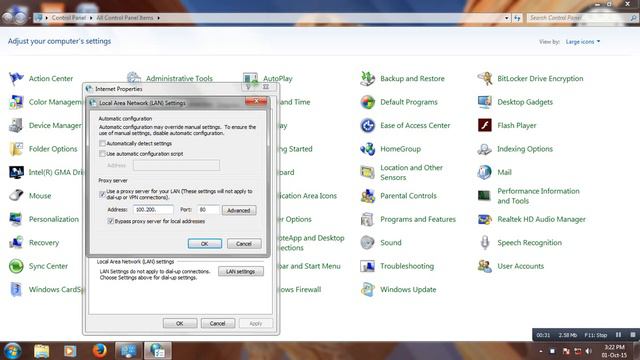Open Backup and Restore icon
Viewport: 640px width, 360px height.
367,78
